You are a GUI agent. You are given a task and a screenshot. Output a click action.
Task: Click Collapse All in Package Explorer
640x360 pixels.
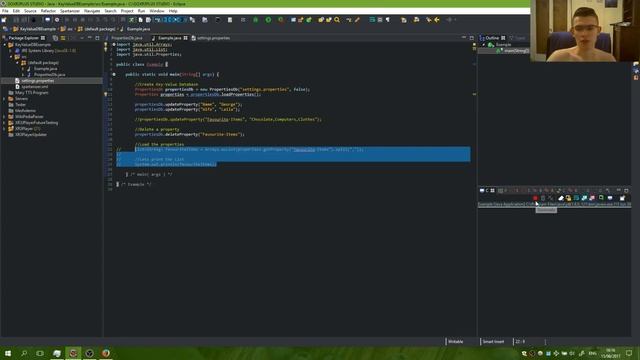pos(55,38)
